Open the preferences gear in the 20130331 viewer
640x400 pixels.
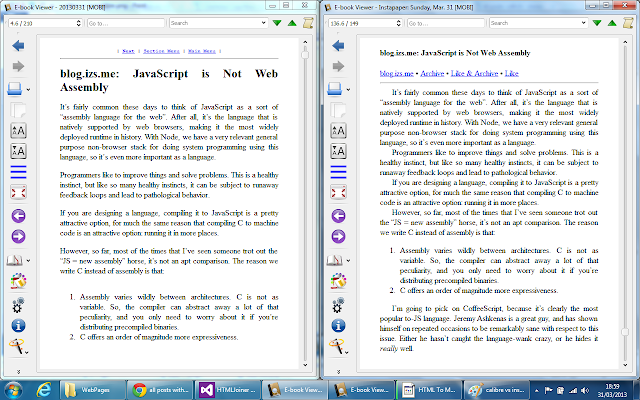point(18,305)
